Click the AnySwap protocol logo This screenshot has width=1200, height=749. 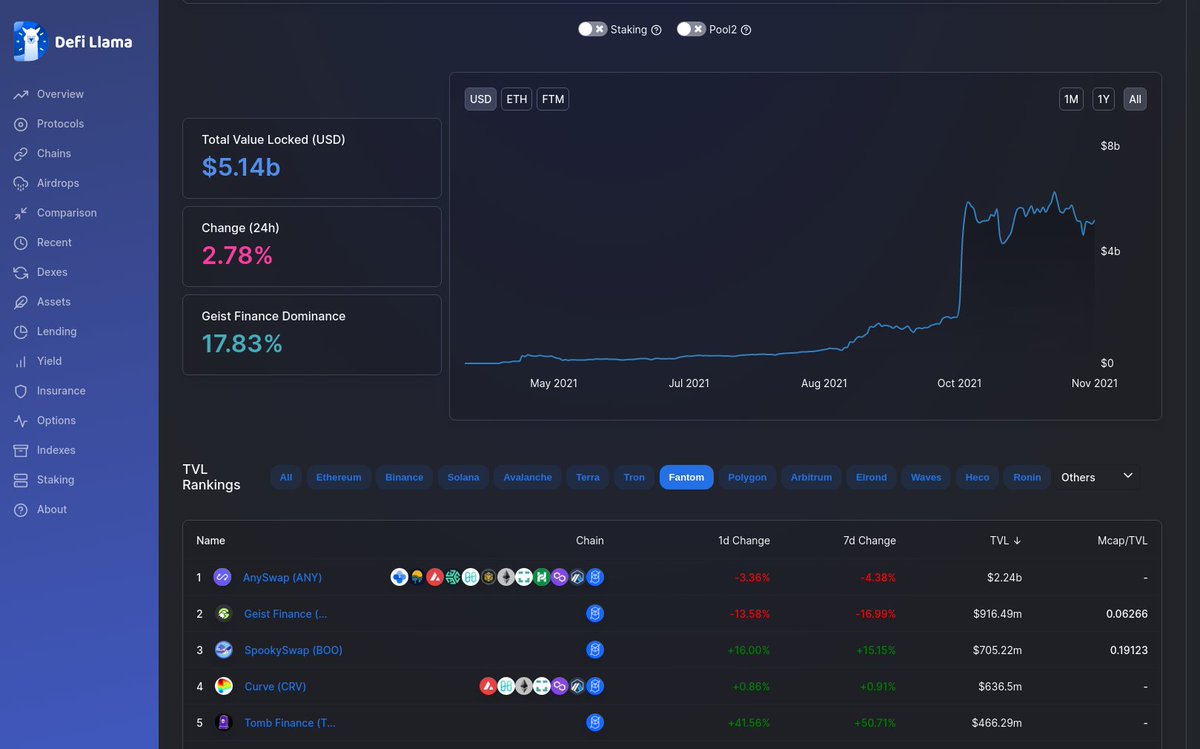[223, 577]
